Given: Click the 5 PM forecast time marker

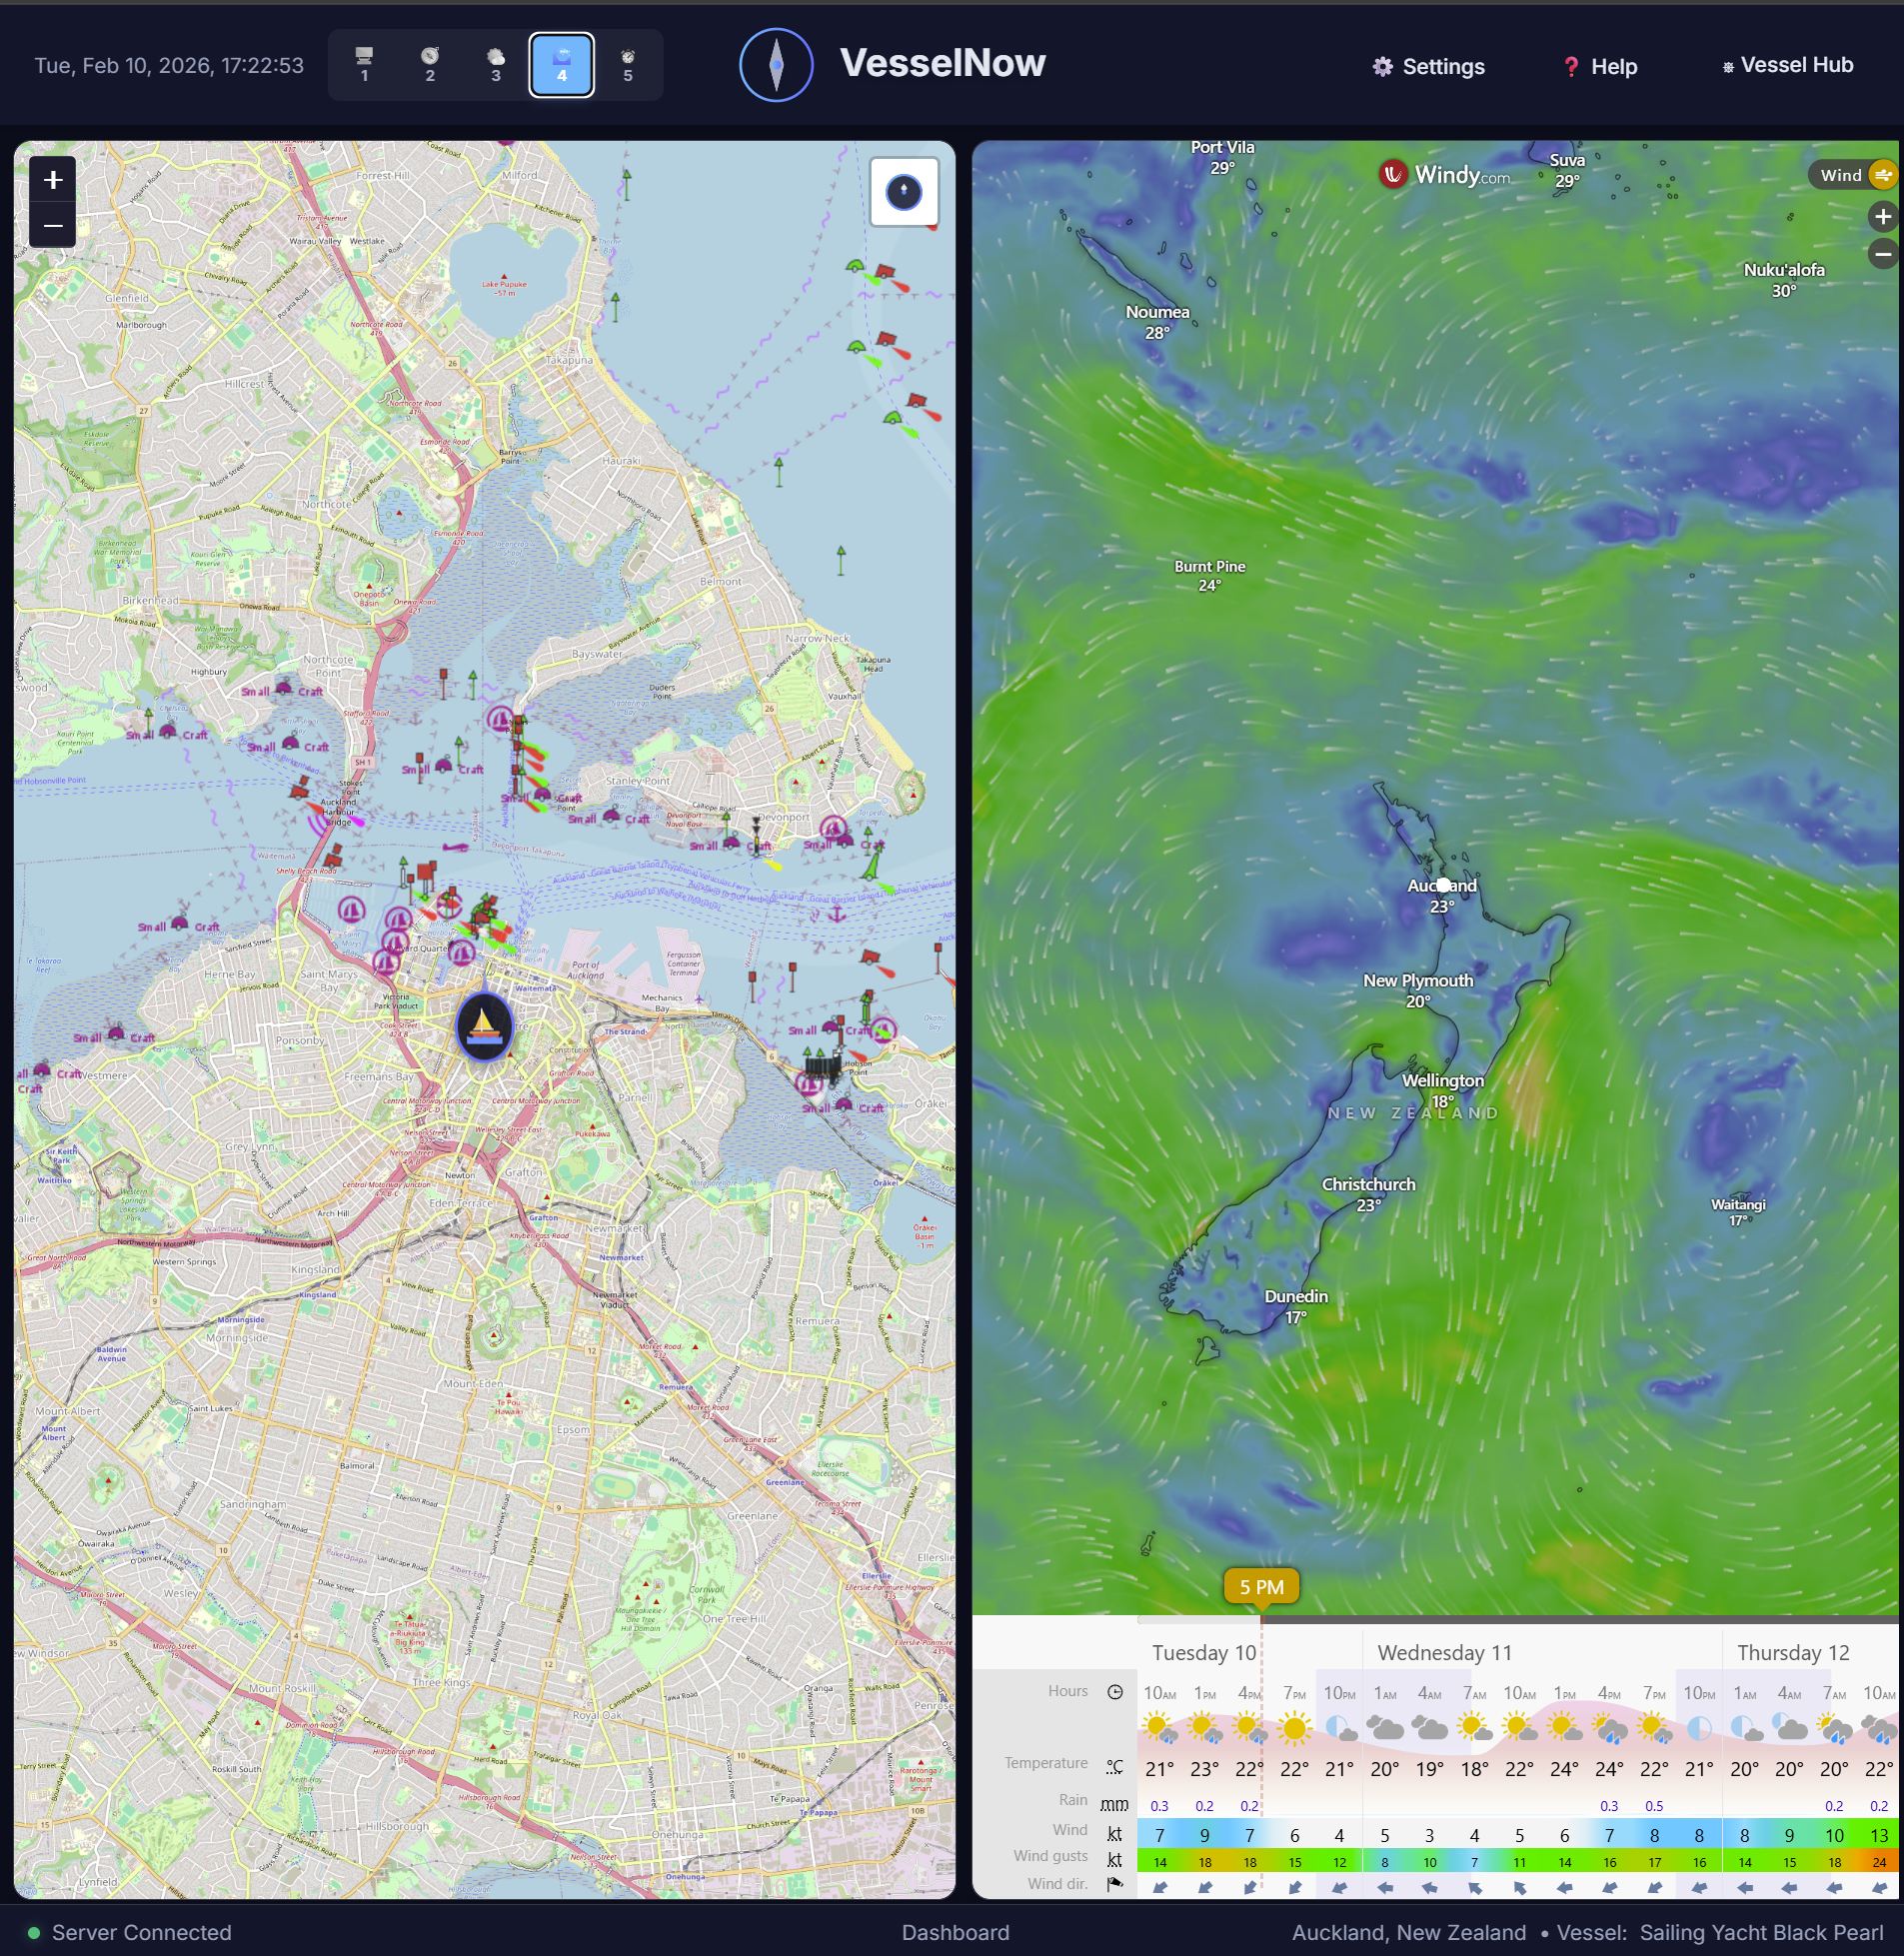Looking at the screenshot, I should tap(1261, 1587).
